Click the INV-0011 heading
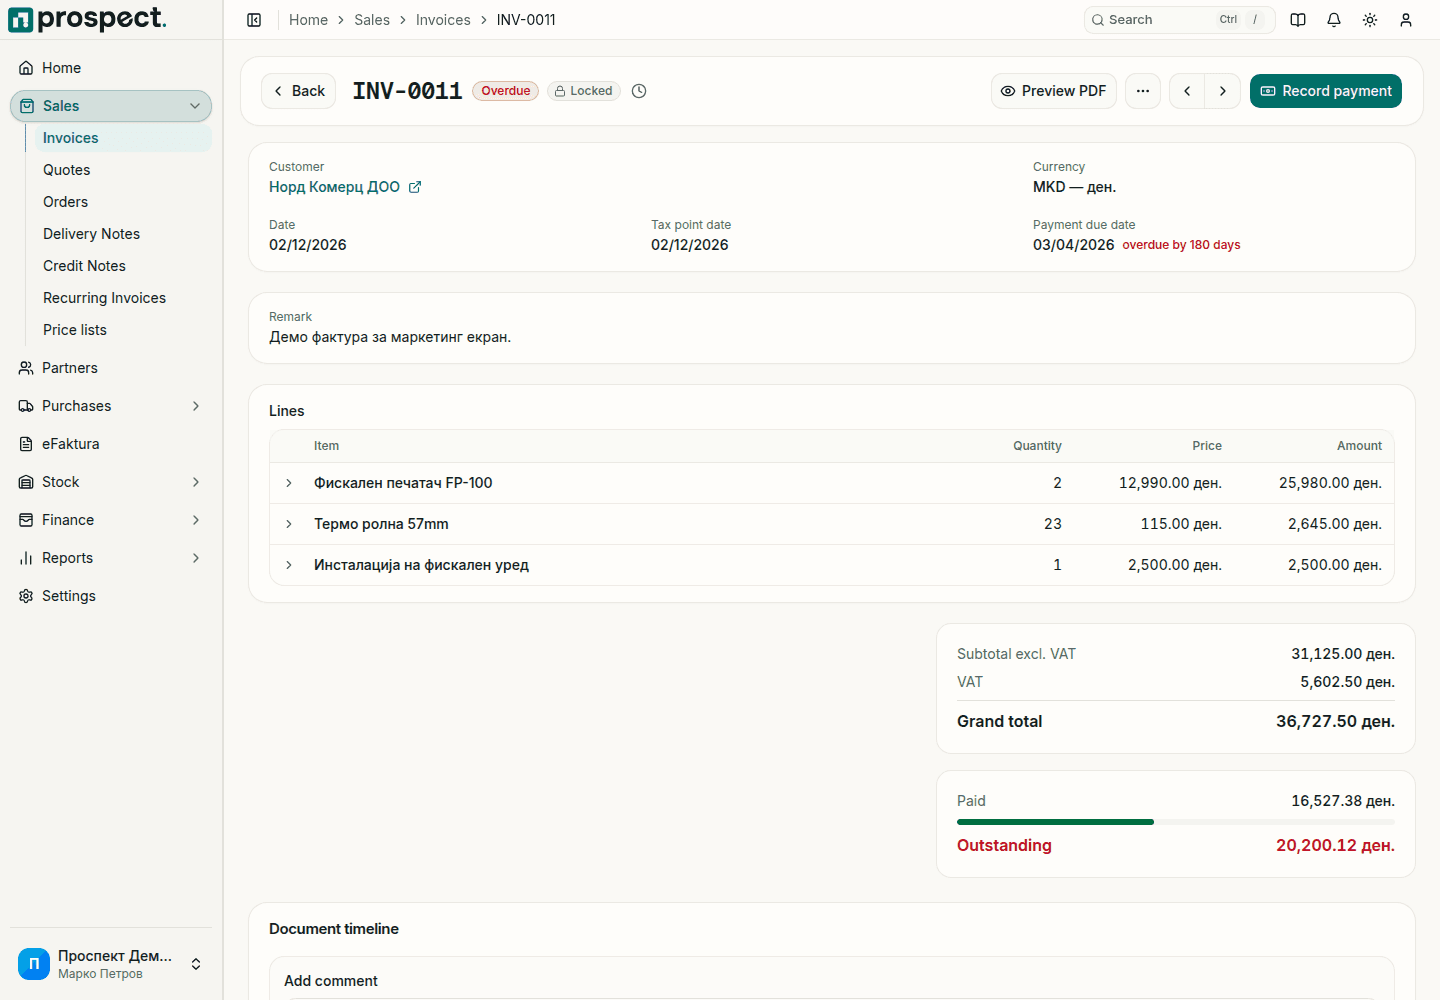Viewport: 1440px width, 1000px height. coord(407,91)
